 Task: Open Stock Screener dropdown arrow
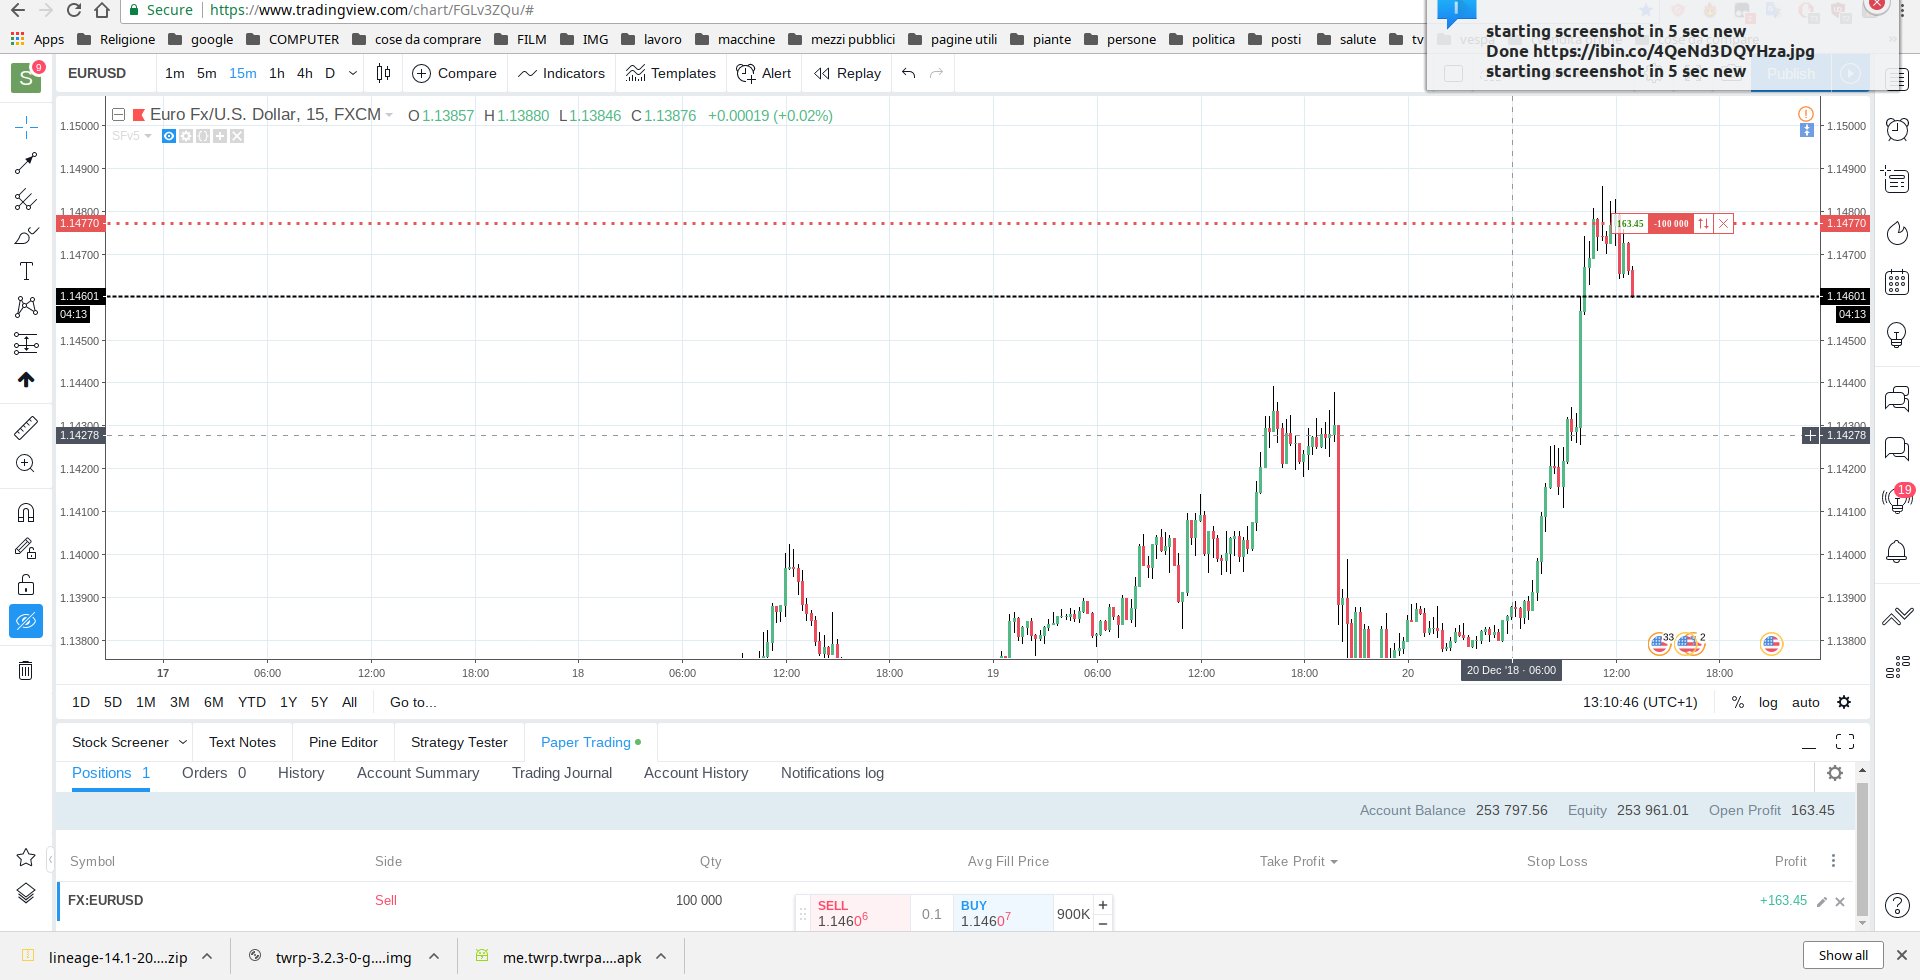182,742
